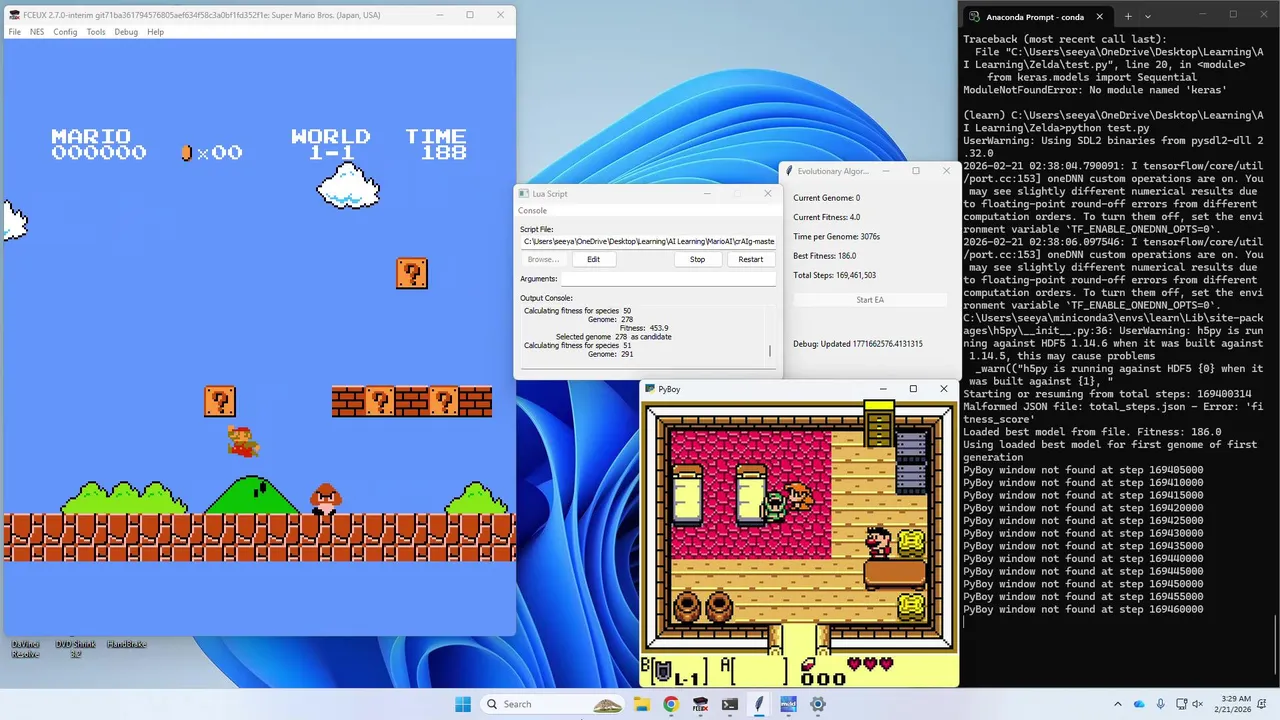Click the mGBA-style blue taskbar icon
This screenshot has height=720, width=1280.
788,704
